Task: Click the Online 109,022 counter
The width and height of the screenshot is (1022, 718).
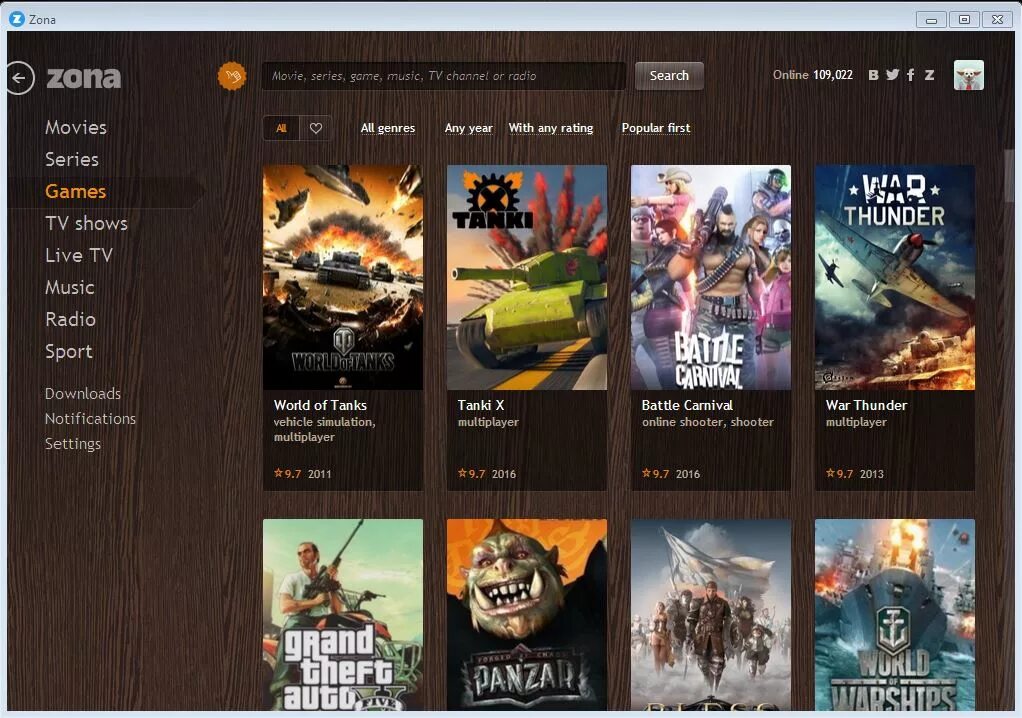Action: tap(813, 75)
